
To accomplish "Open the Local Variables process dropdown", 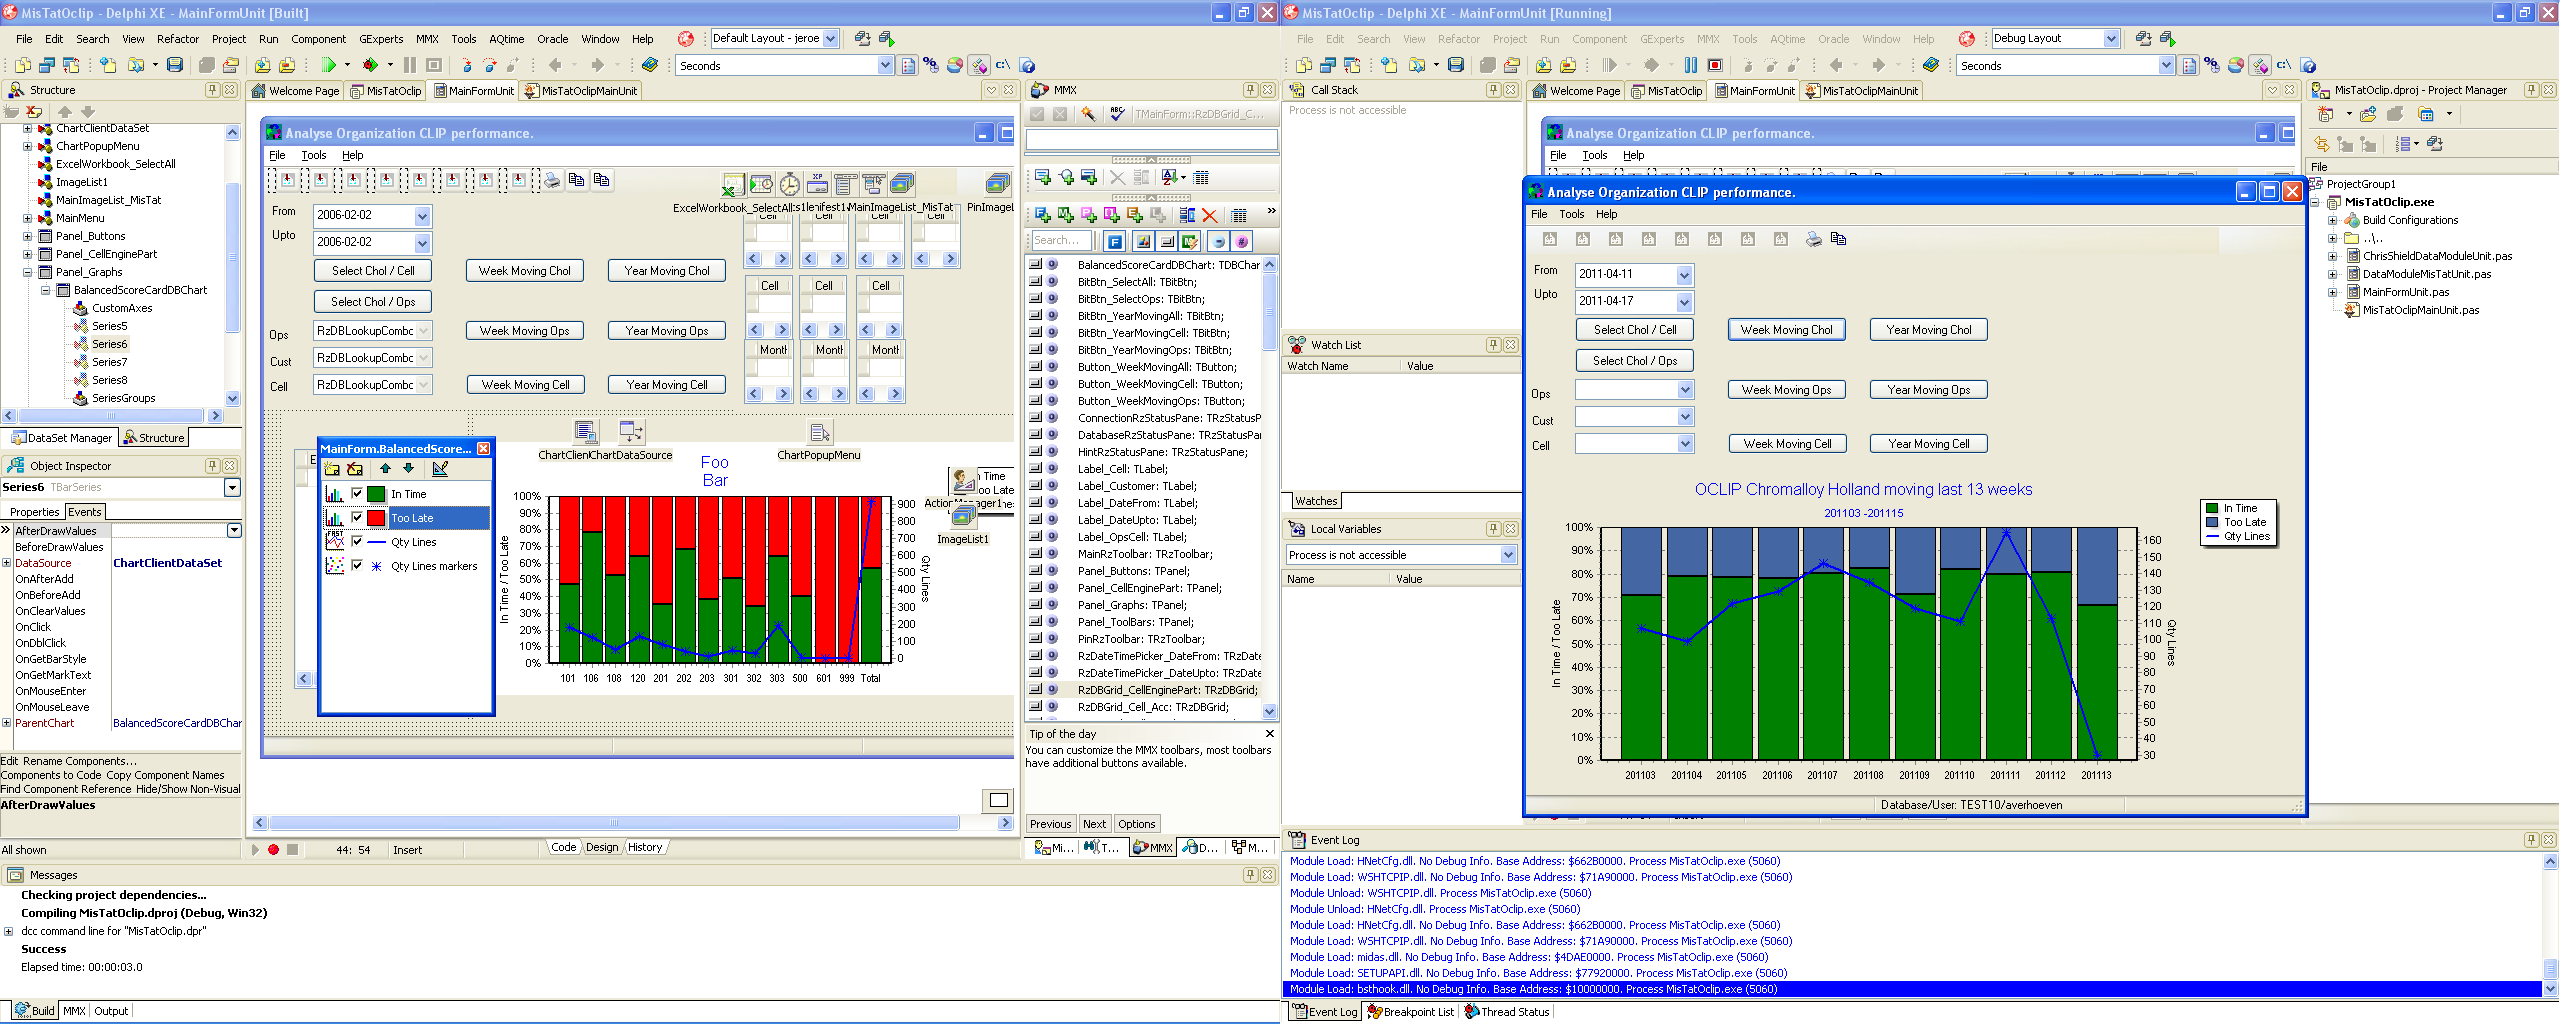I will point(1508,555).
